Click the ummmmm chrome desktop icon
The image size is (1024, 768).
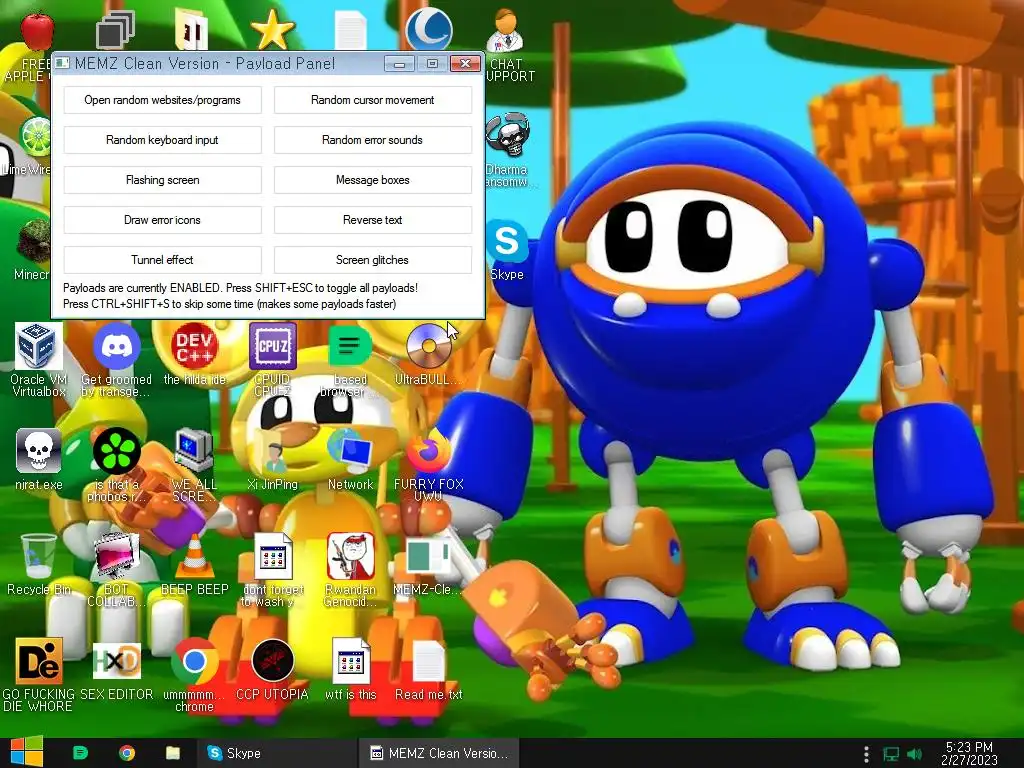point(195,661)
